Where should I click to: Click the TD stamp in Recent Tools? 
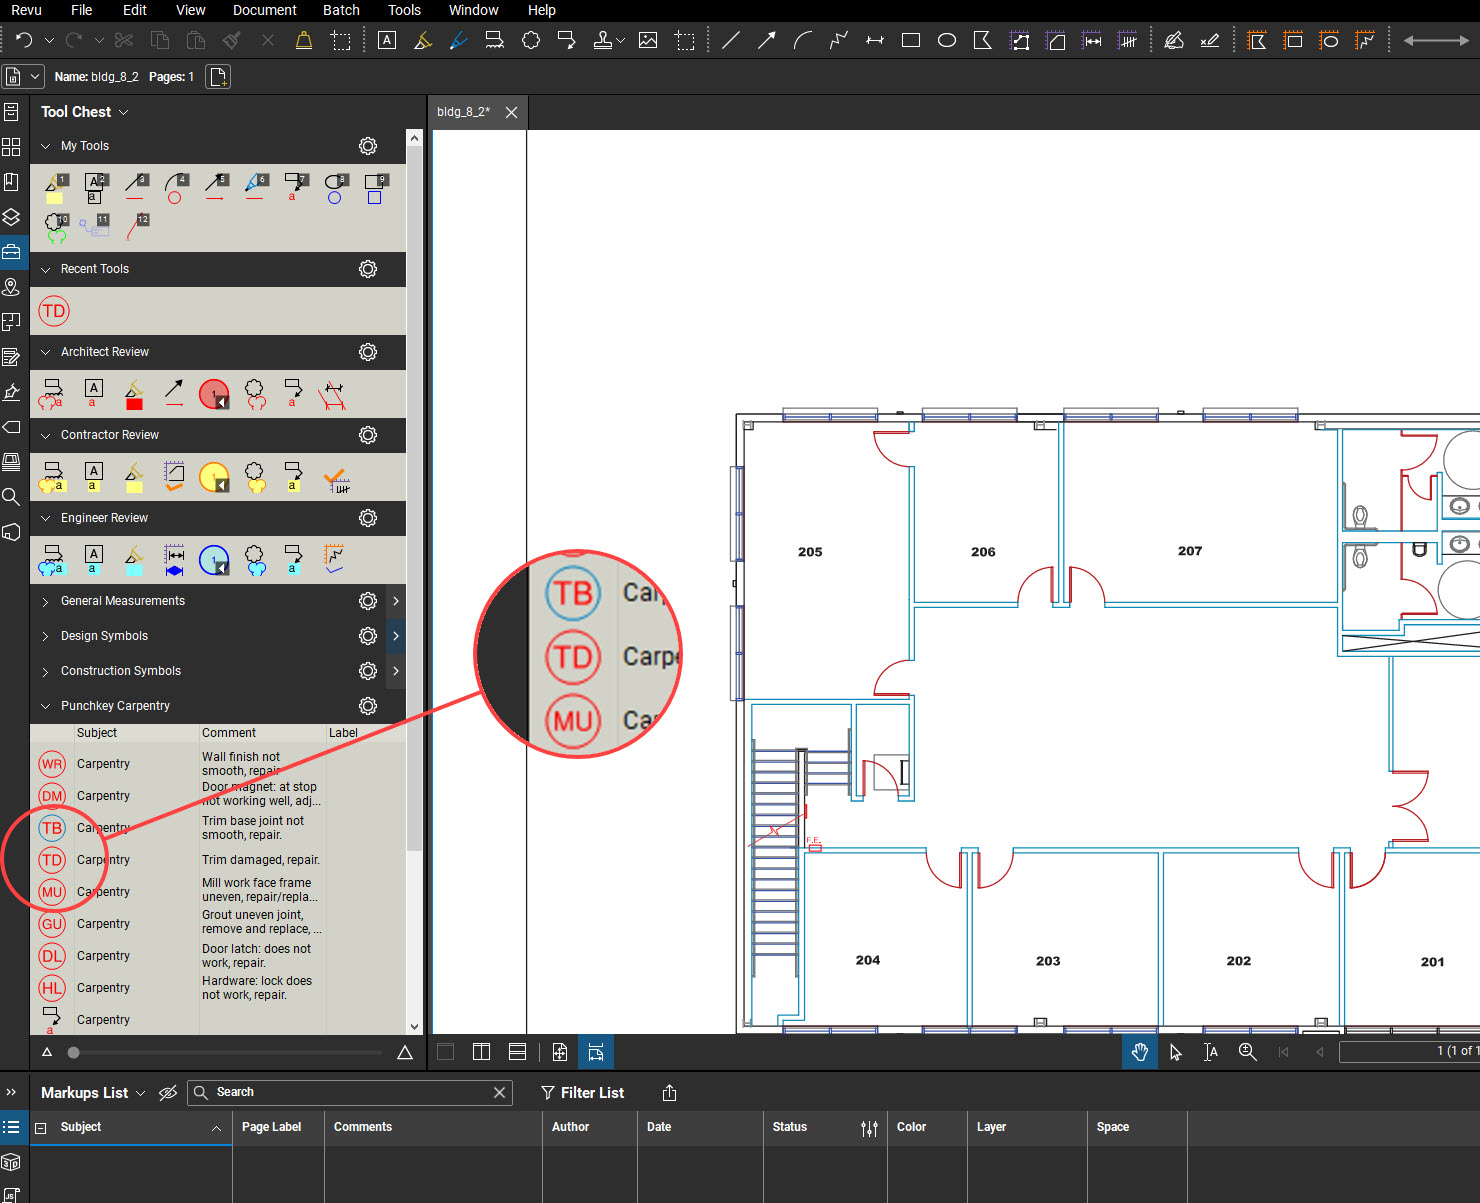point(54,311)
